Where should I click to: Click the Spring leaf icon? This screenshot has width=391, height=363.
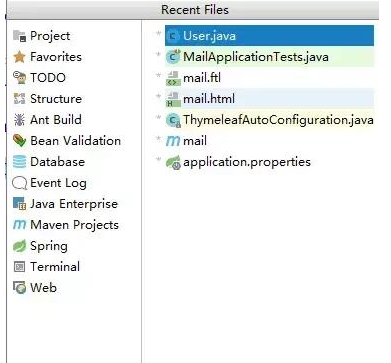tap(19, 246)
